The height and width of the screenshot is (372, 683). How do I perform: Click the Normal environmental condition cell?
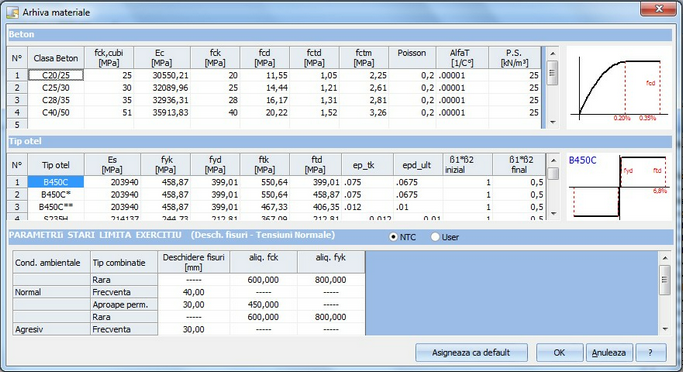[x=51, y=292]
